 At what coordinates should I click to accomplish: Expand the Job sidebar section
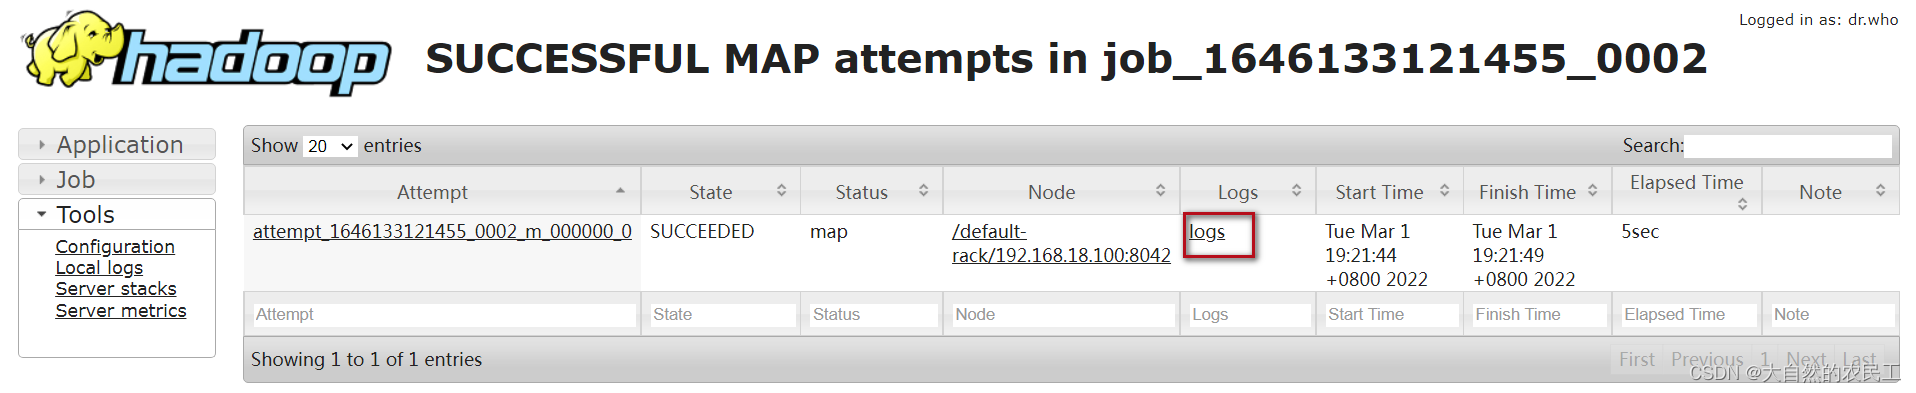[x=117, y=180]
